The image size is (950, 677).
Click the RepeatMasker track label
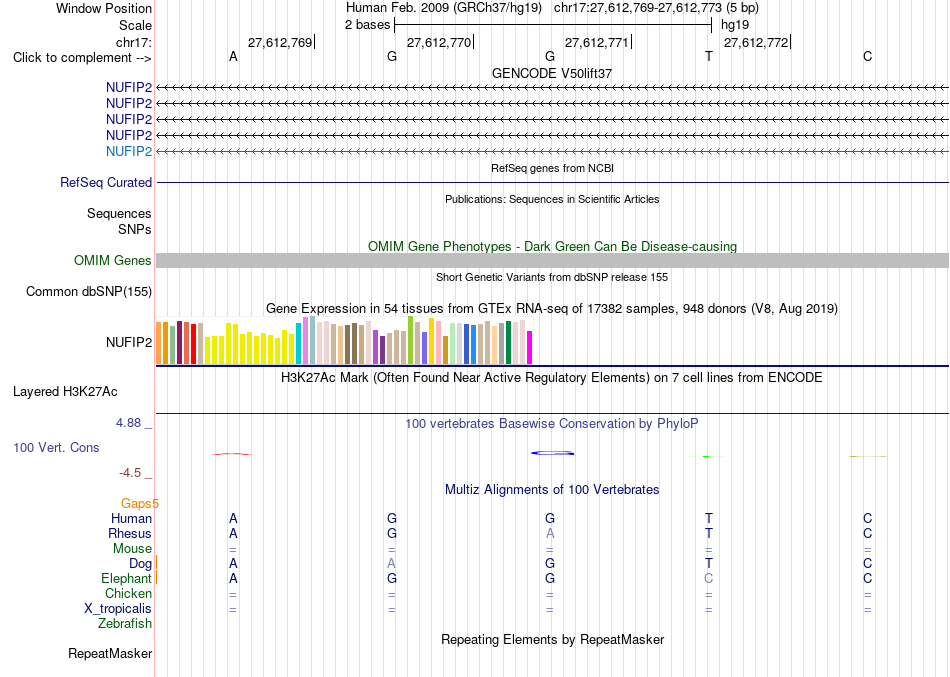[110, 654]
